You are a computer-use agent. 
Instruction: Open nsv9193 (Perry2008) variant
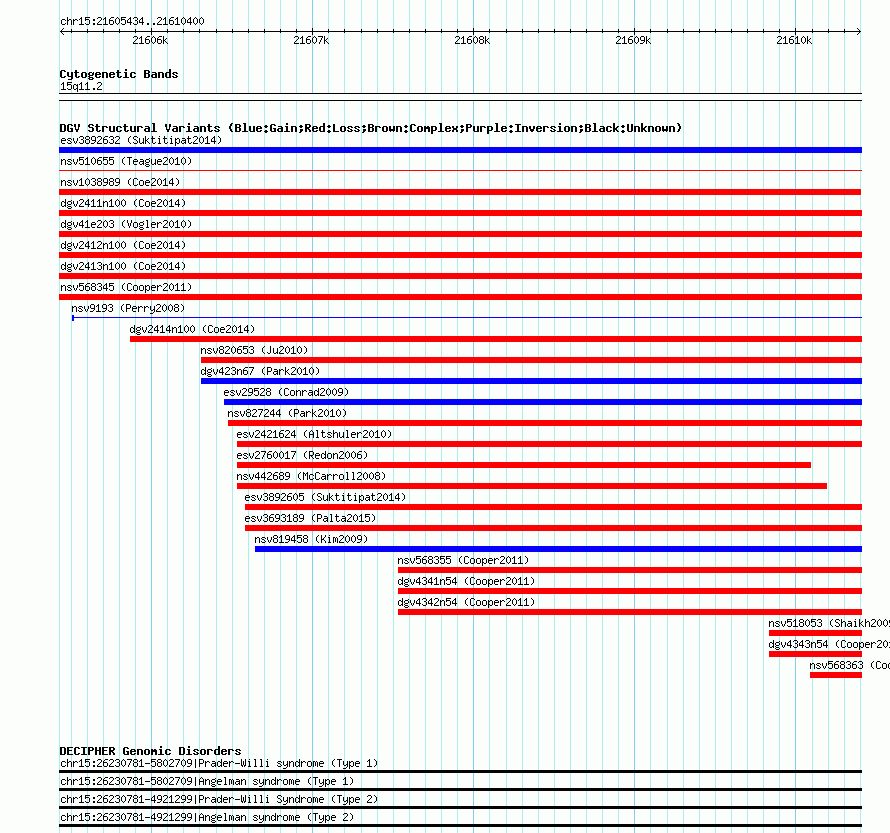[x=128, y=308]
